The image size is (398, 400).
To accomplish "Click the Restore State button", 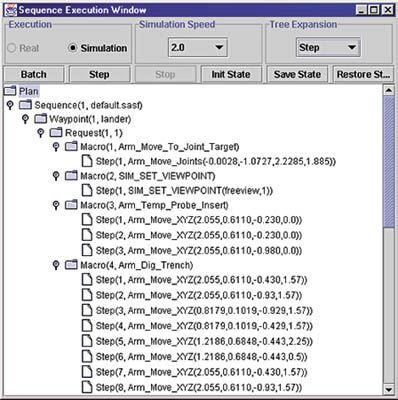I will coord(363,74).
